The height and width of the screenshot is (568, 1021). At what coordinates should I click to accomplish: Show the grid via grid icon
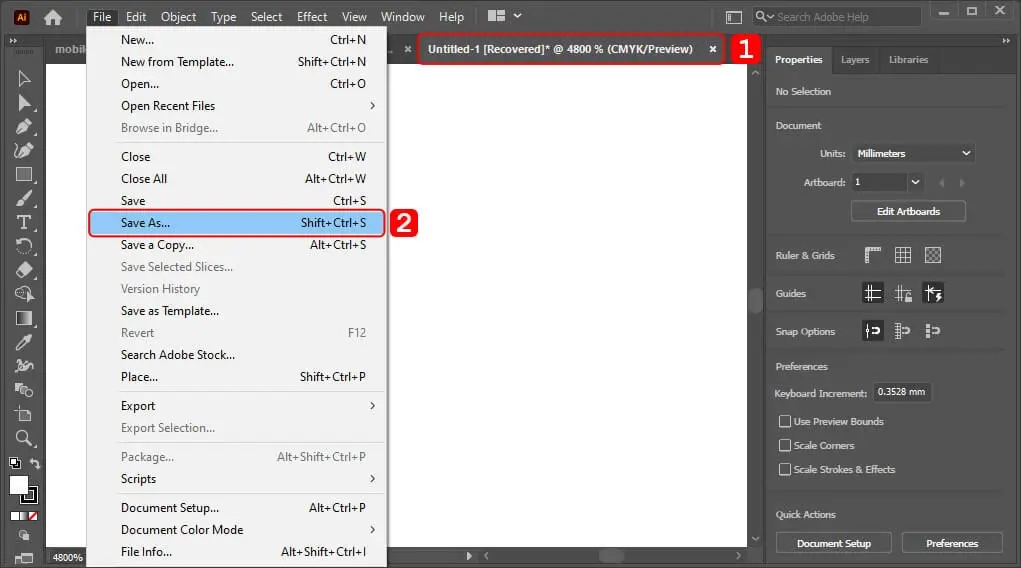pos(903,255)
